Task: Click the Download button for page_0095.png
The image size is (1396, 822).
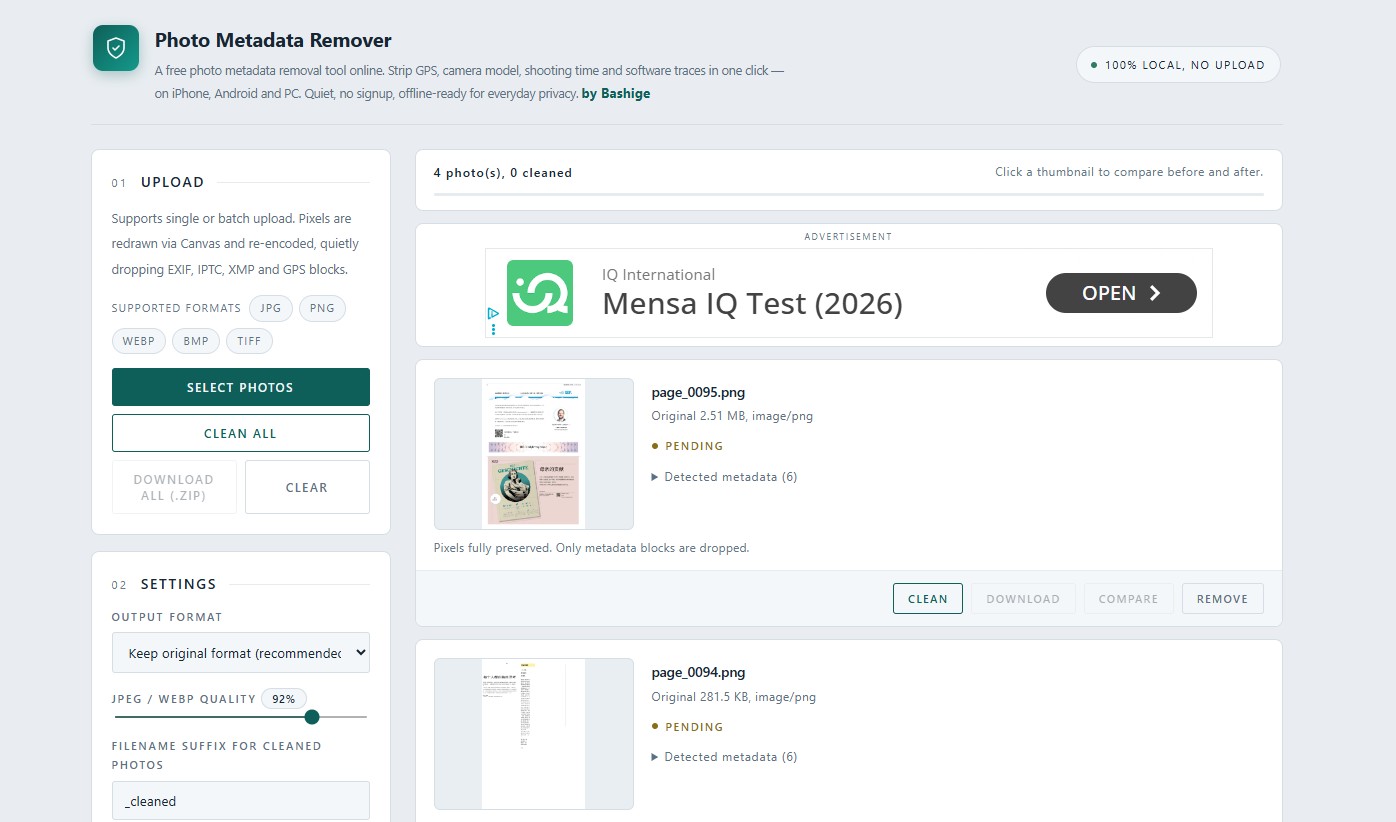Action: tap(1023, 599)
